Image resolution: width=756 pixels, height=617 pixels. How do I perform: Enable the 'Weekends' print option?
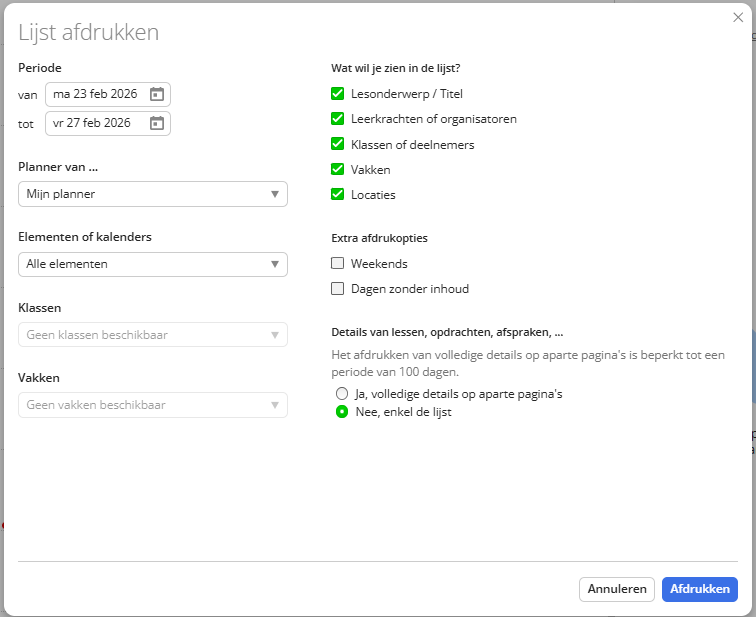click(338, 264)
